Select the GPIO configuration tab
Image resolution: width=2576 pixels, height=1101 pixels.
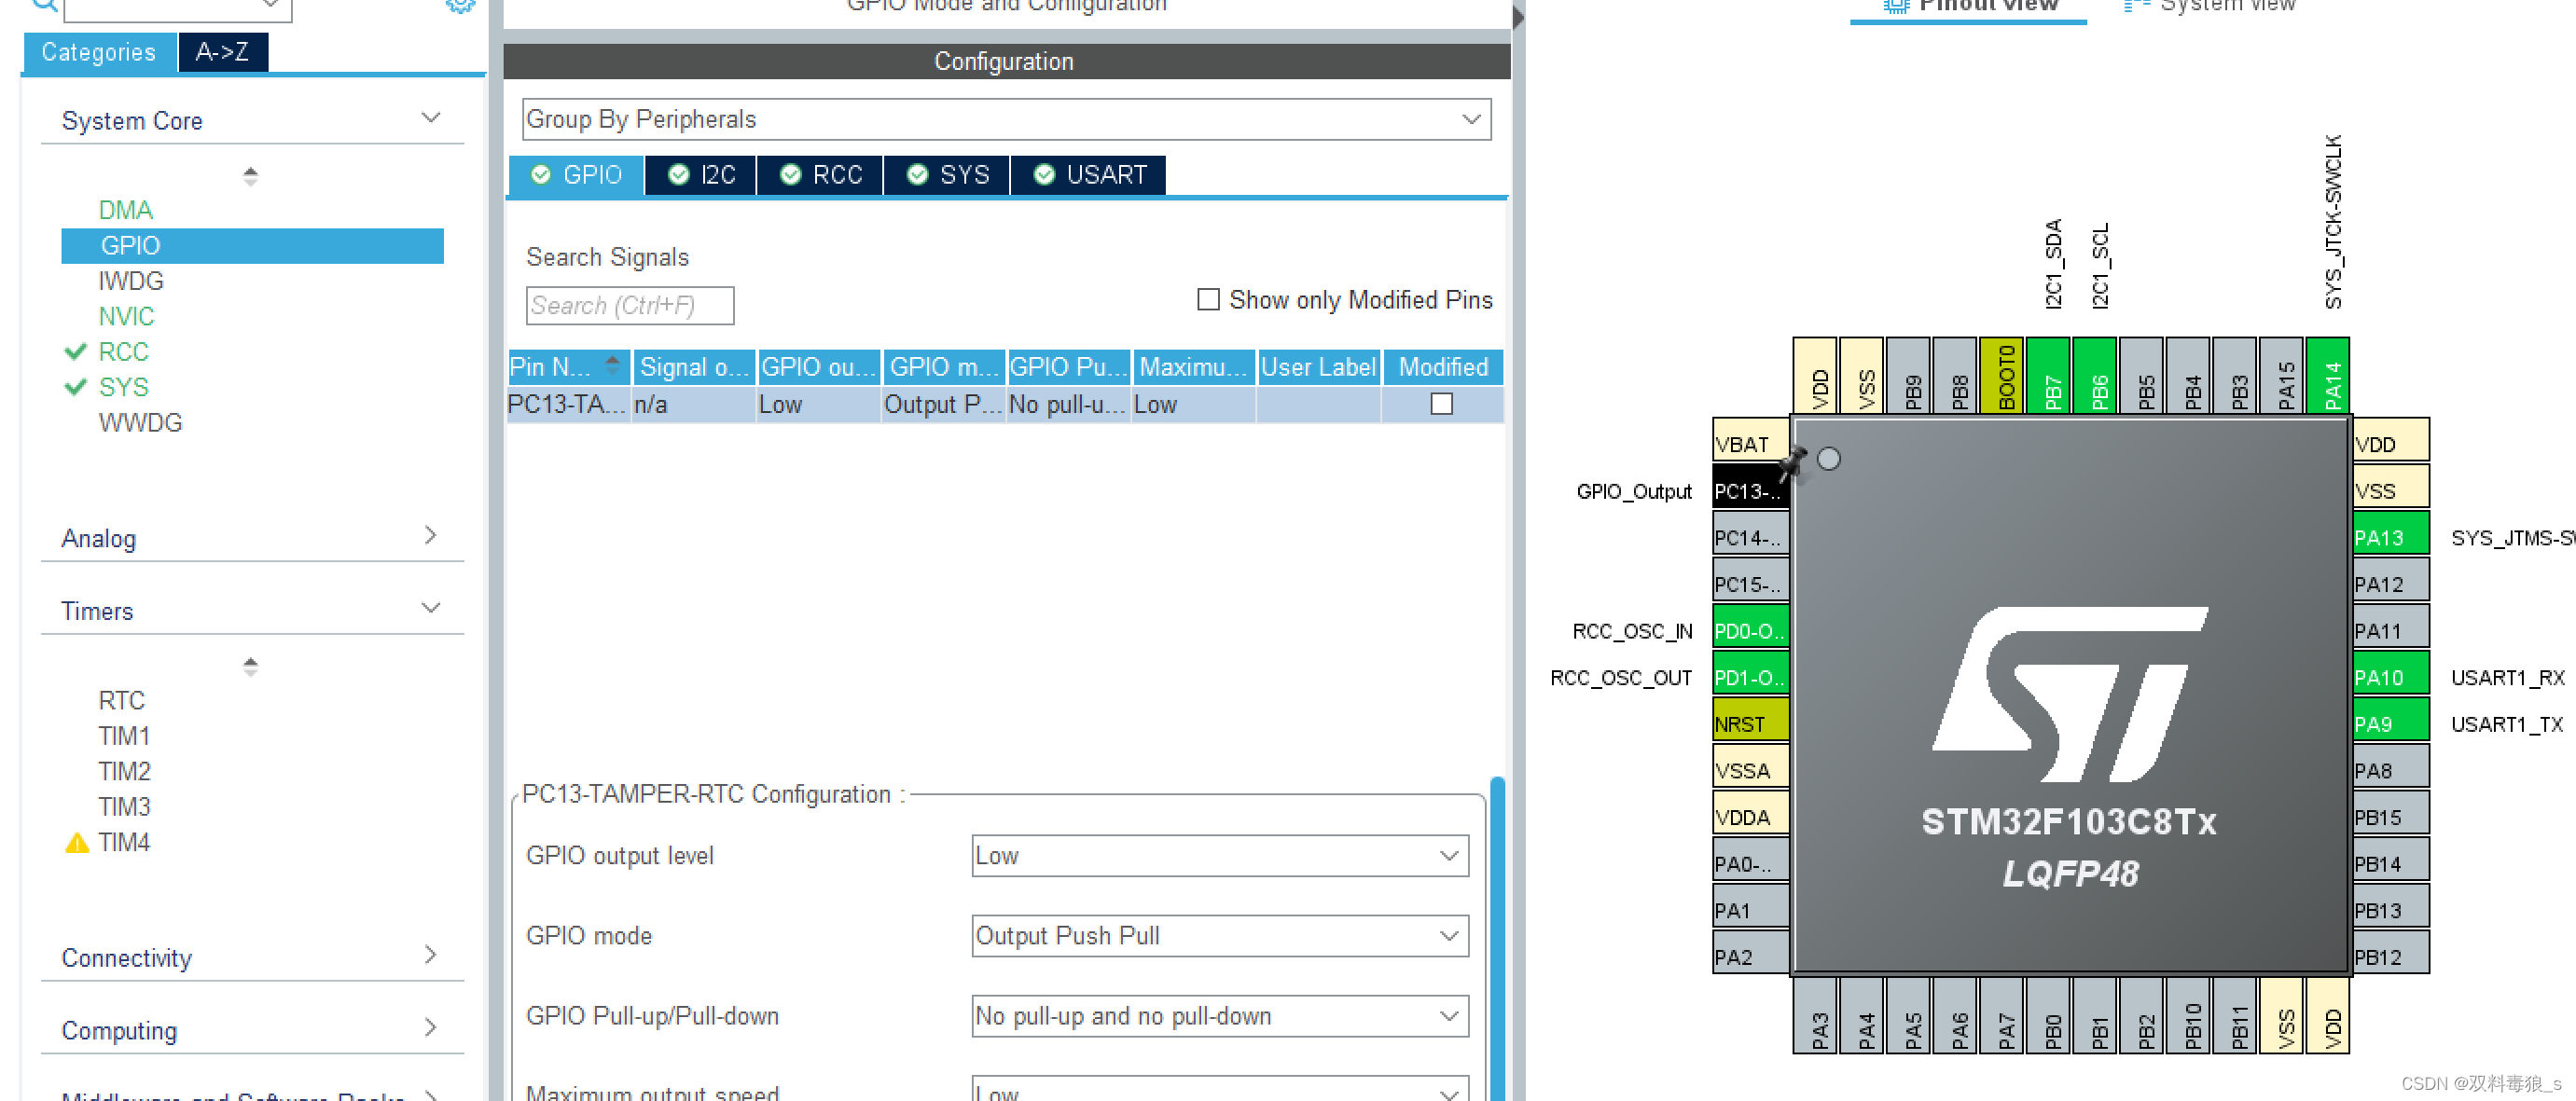click(x=576, y=175)
